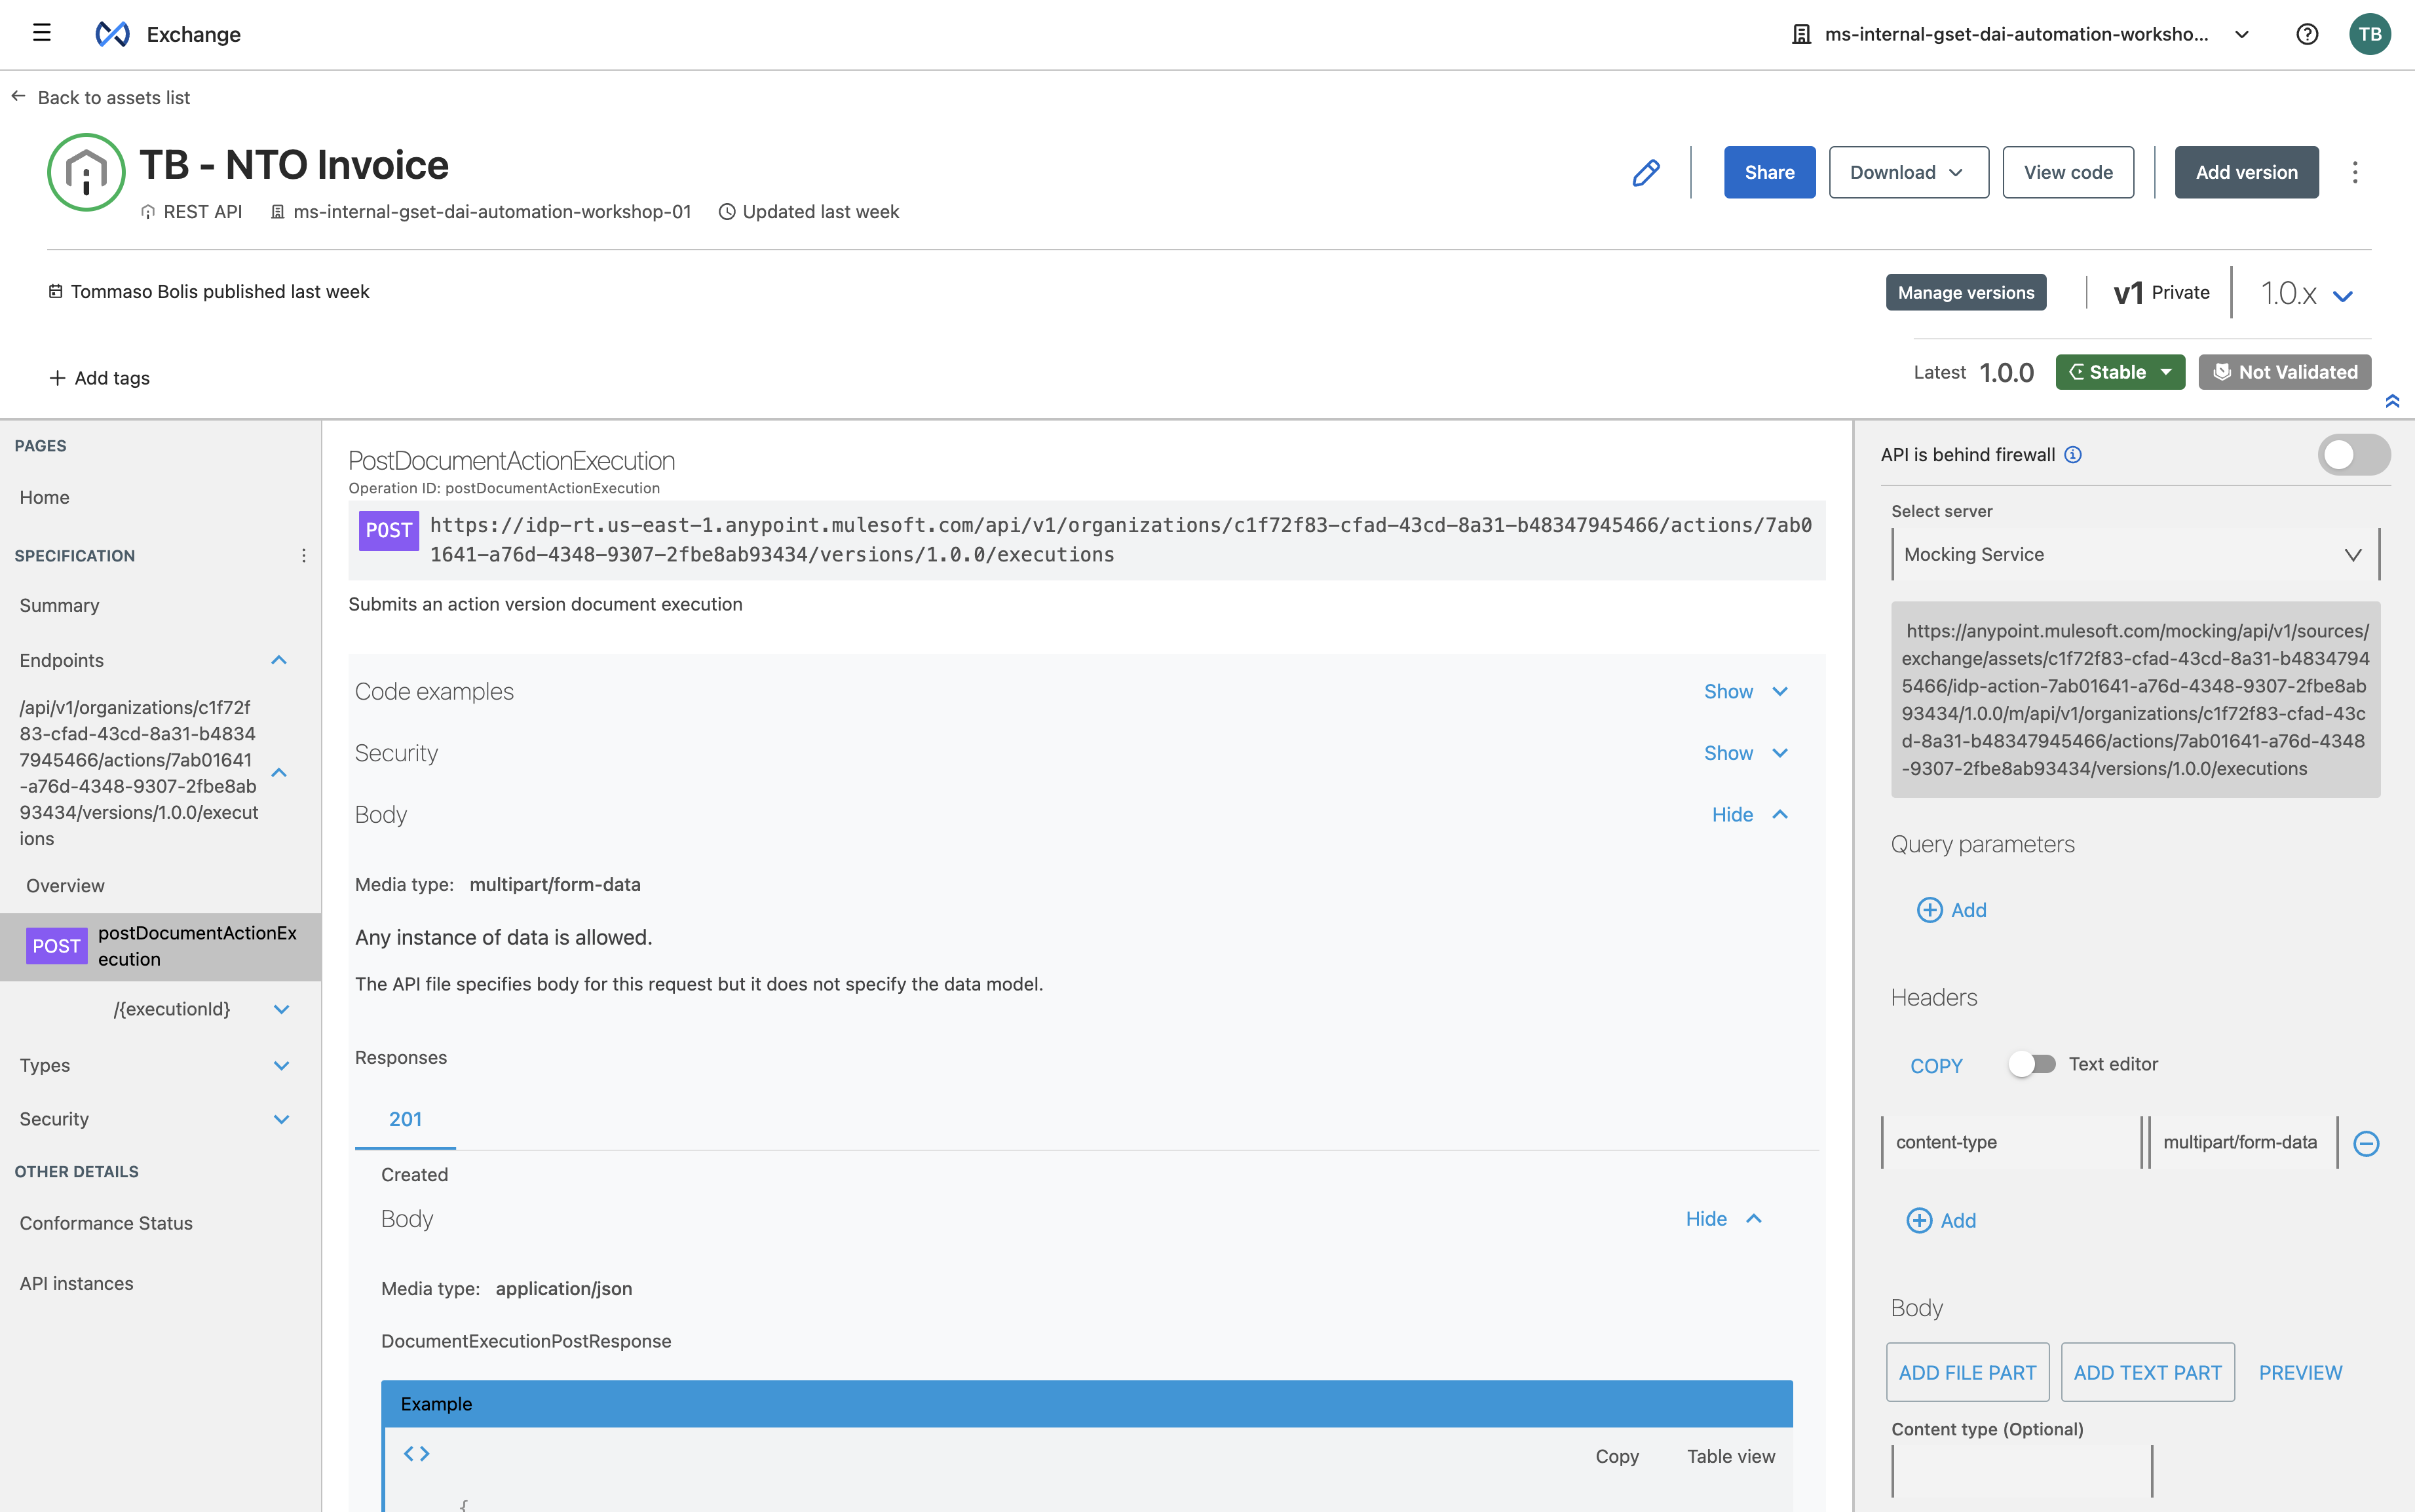
Task: Click ADD FILE PART button
Action: click(1967, 1372)
